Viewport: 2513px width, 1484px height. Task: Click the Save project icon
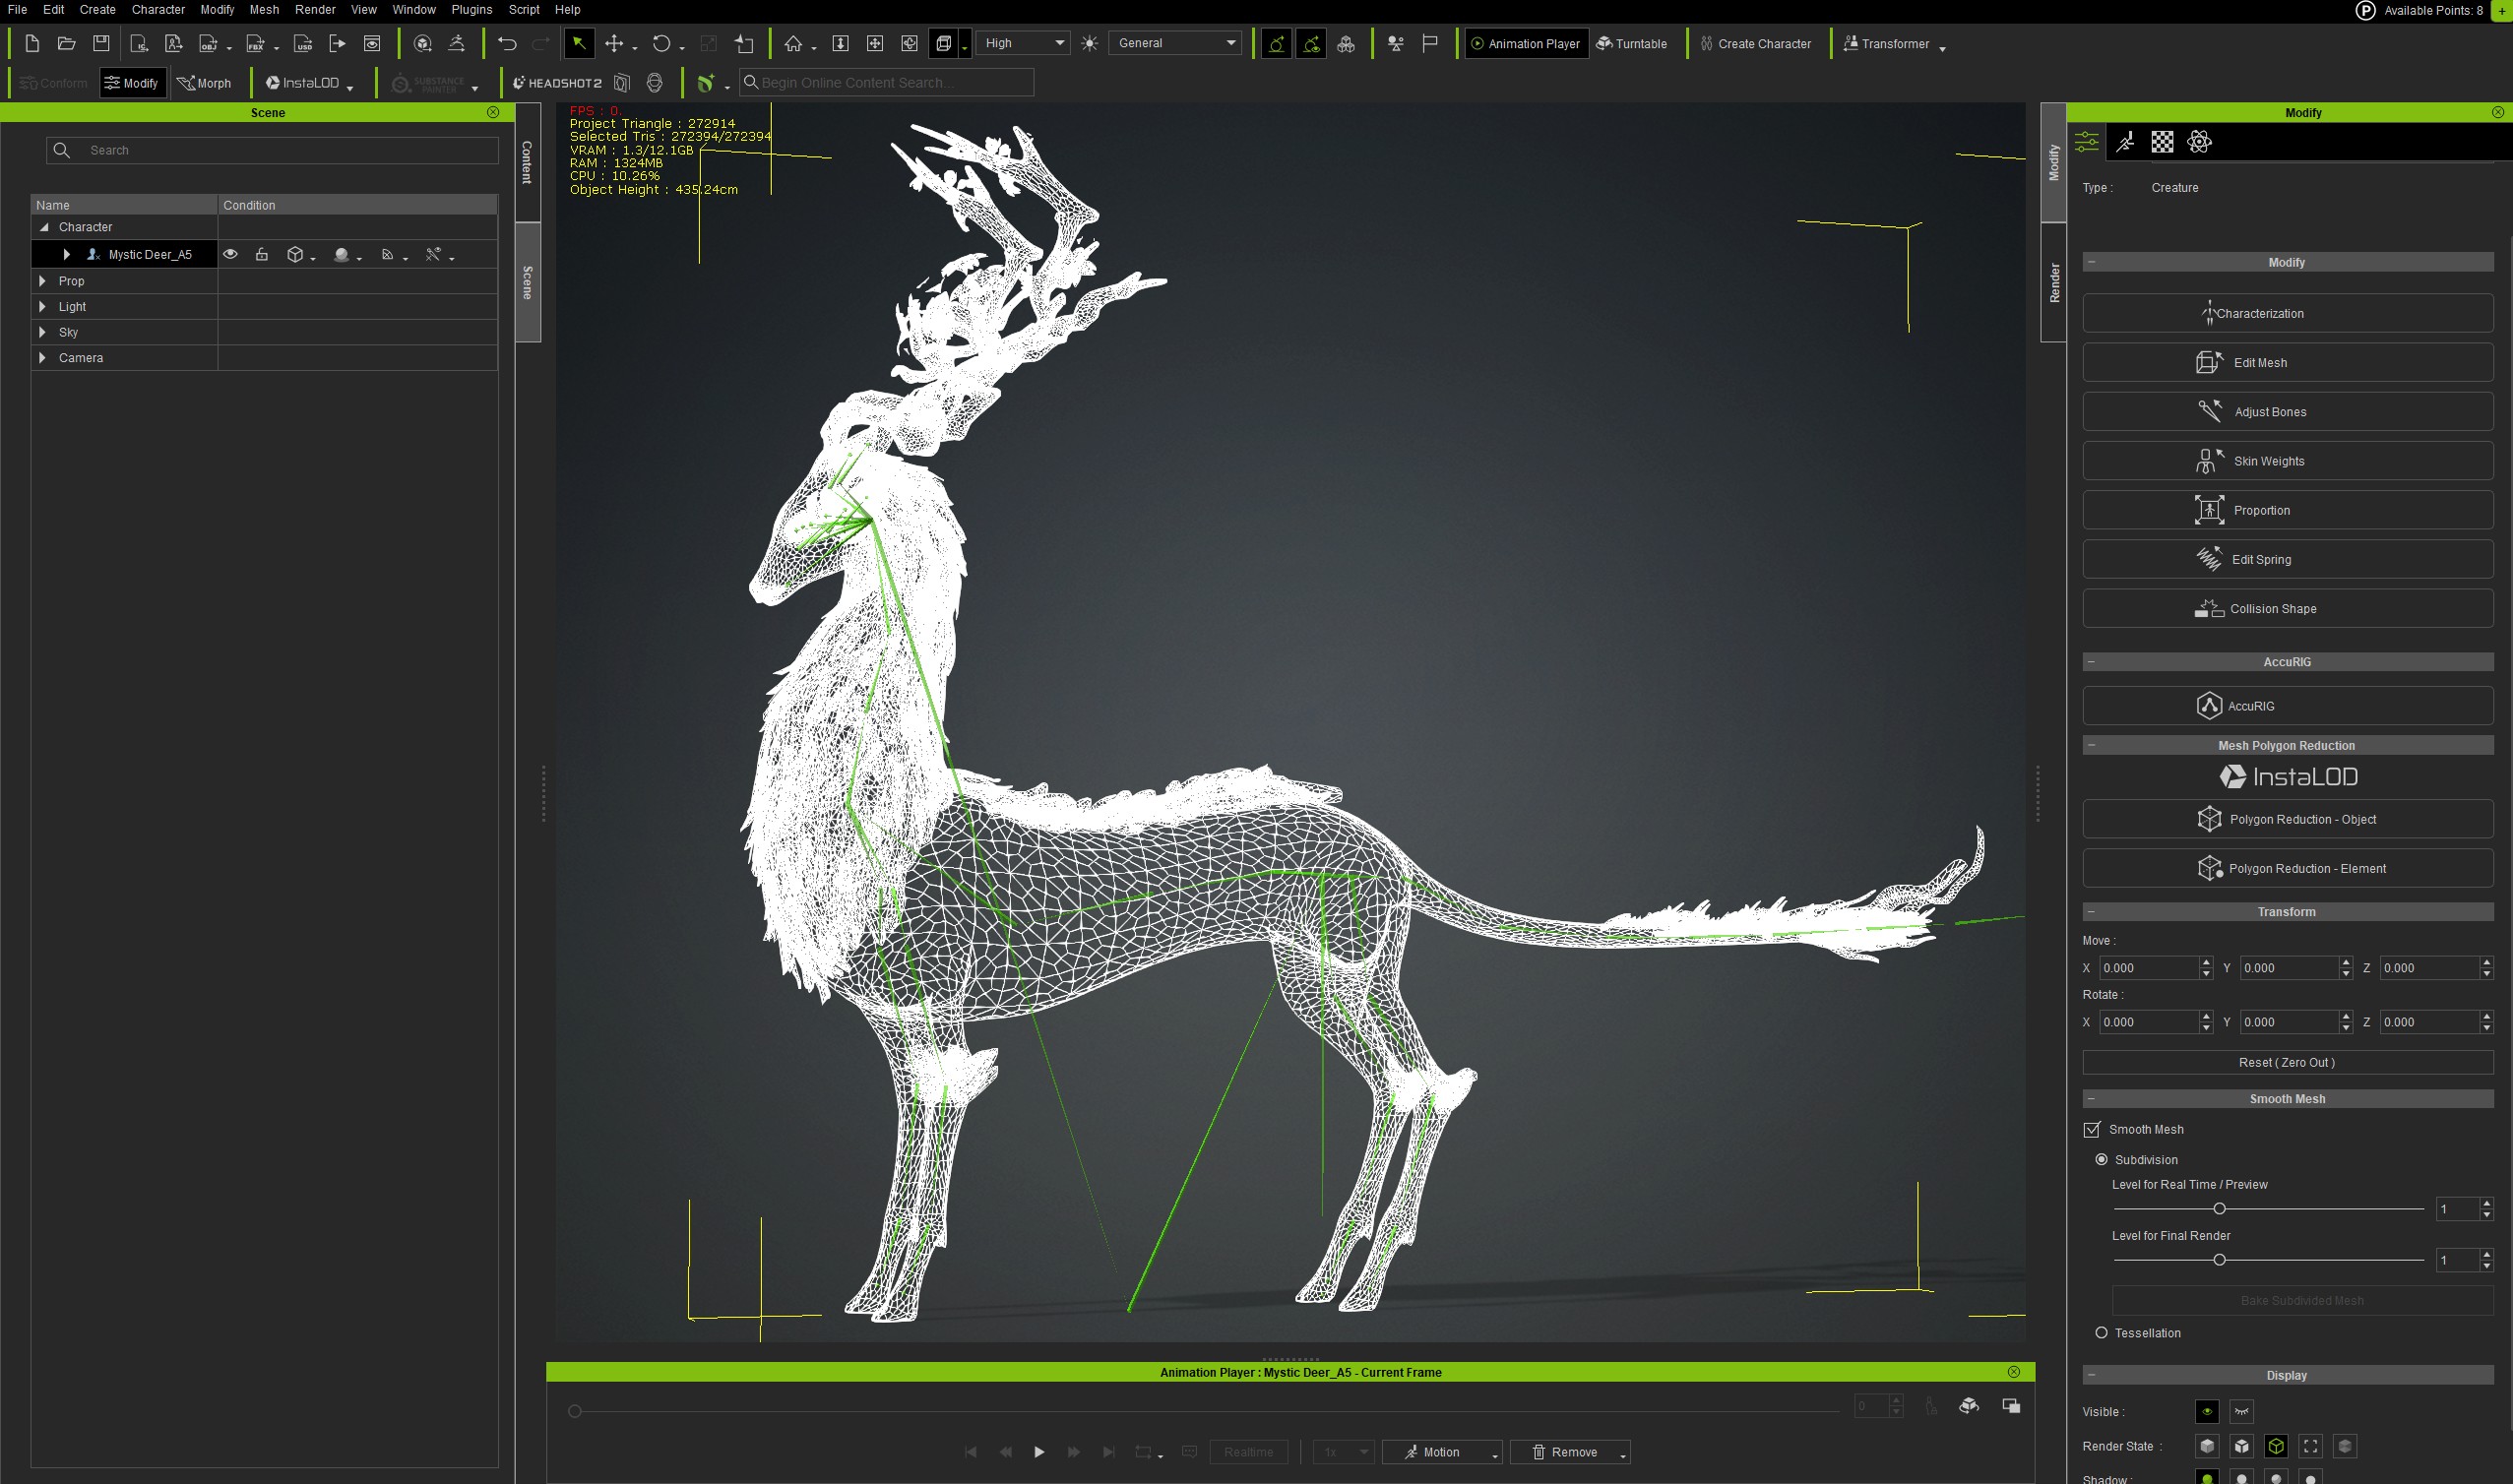[x=101, y=43]
